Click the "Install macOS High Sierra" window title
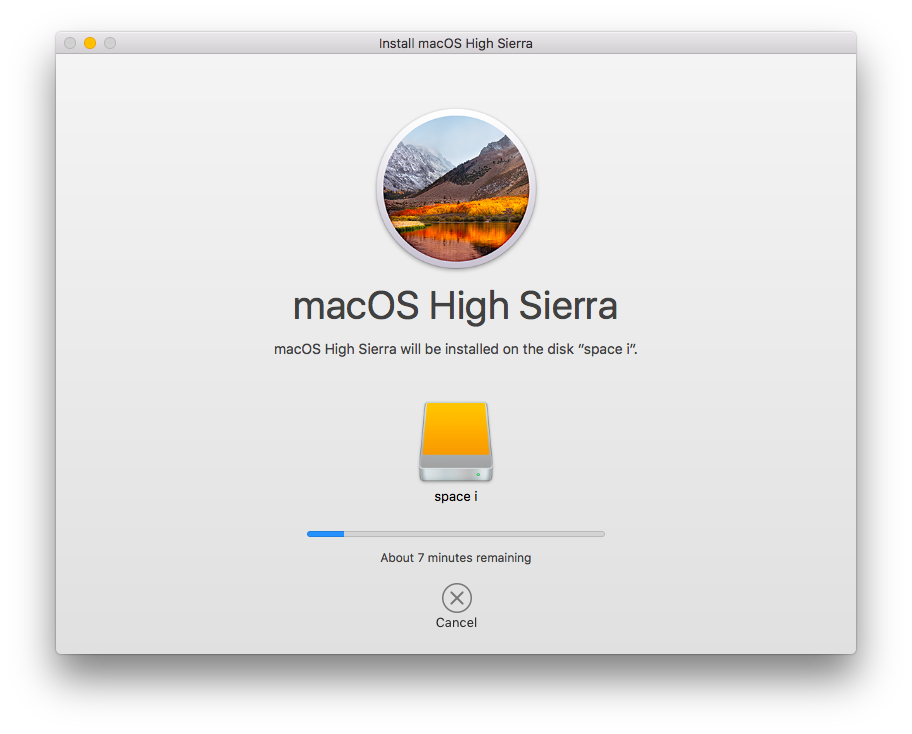This screenshot has width=912, height=734. tap(456, 43)
